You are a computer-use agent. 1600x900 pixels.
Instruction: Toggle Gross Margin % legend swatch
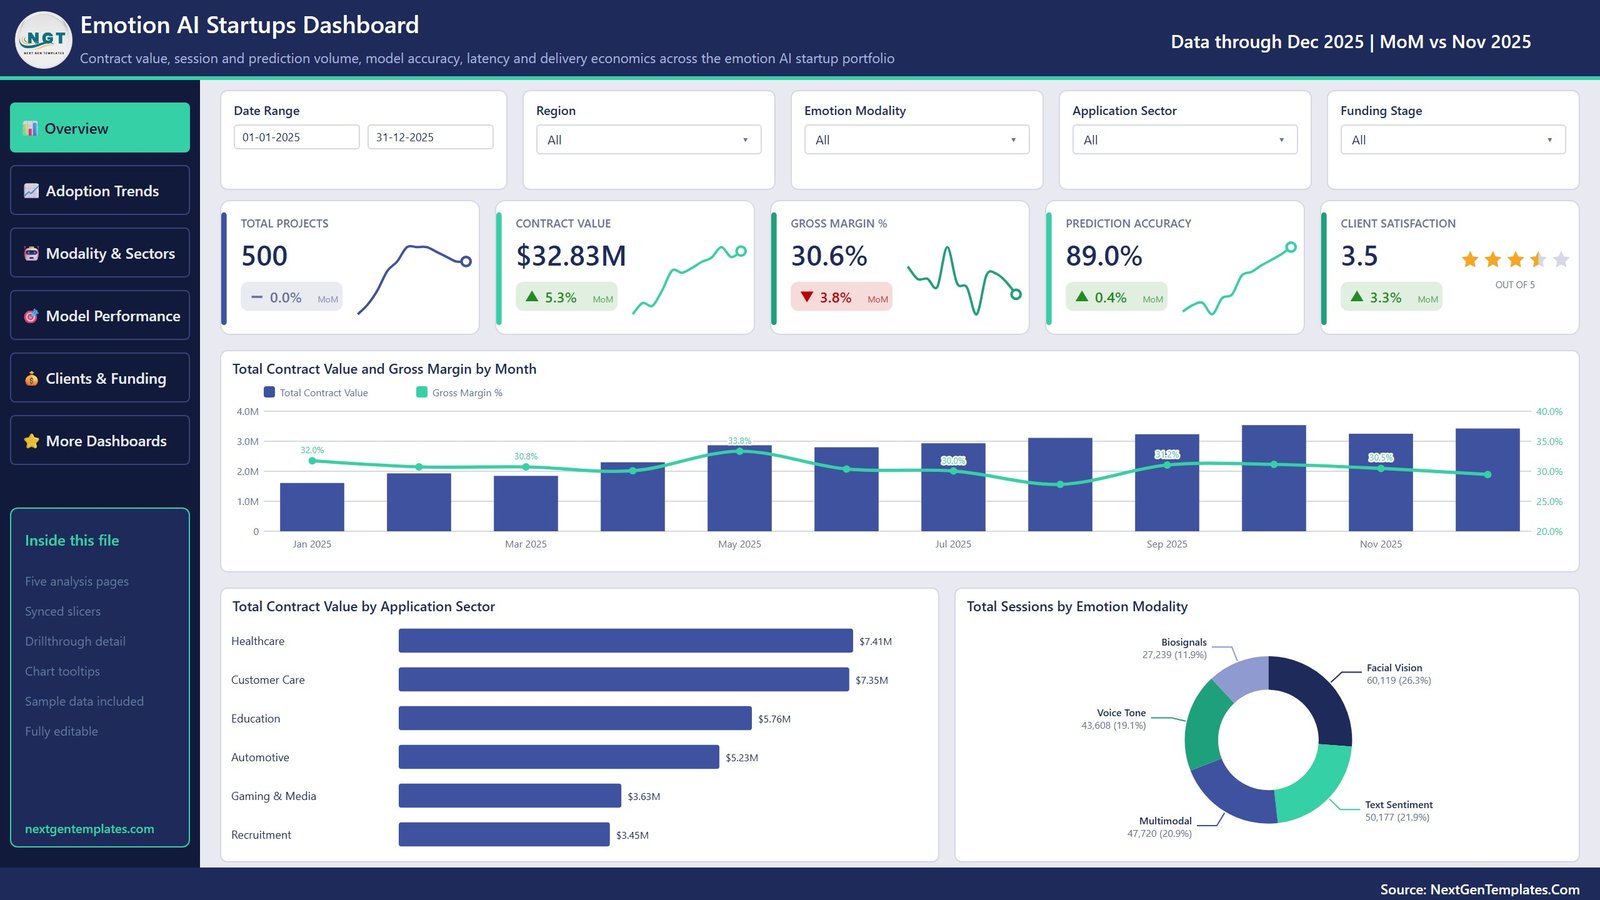(x=422, y=392)
